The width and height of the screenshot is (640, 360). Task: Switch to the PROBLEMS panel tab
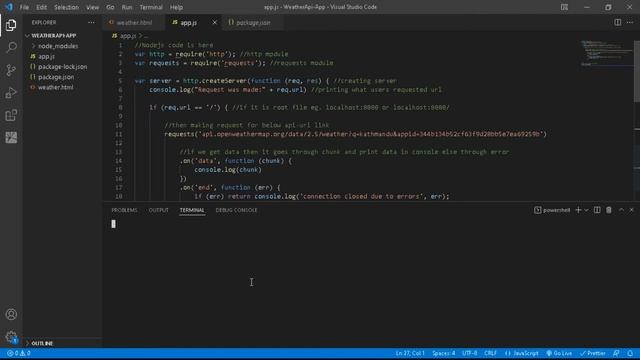click(x=124, y=210)
